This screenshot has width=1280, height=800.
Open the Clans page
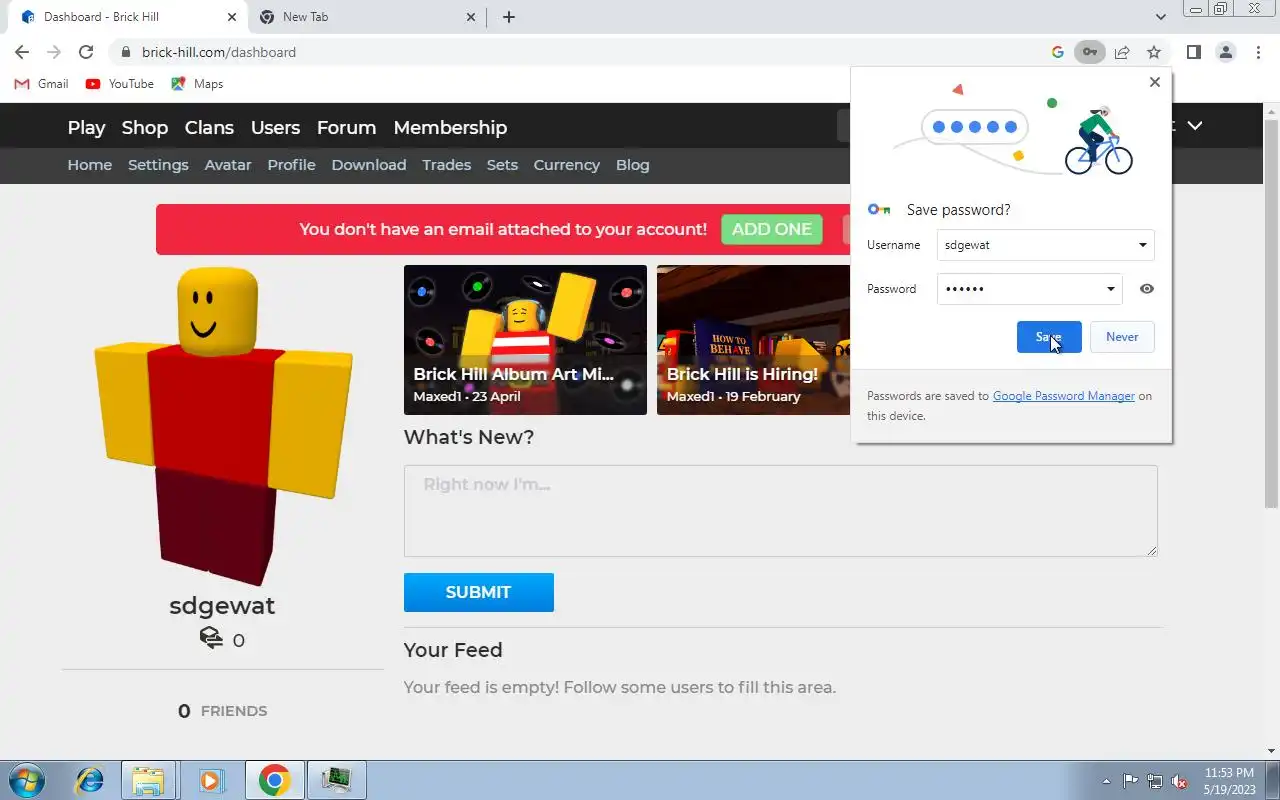209,127
